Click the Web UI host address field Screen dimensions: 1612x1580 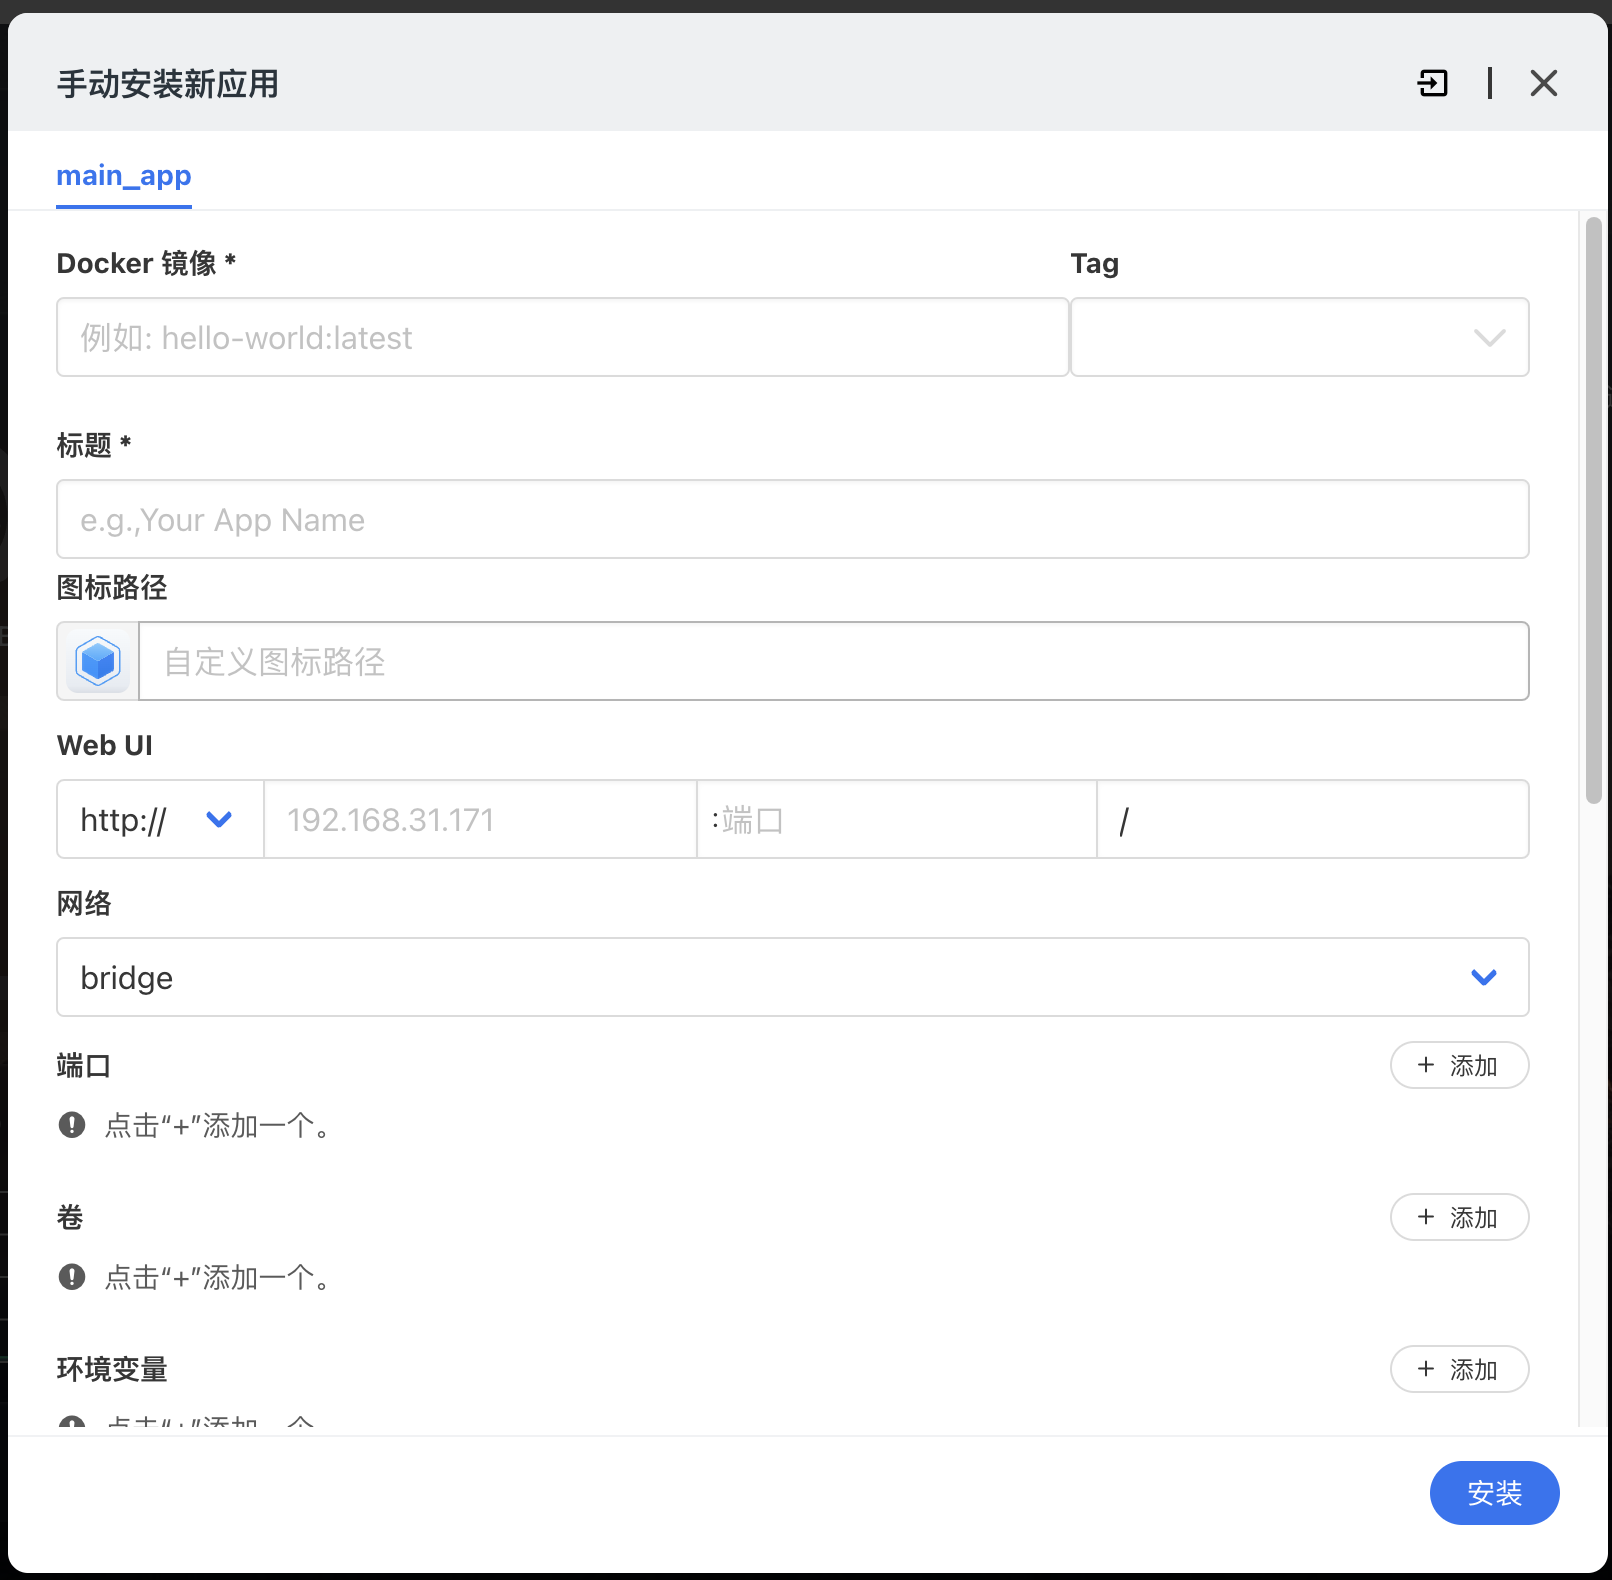(480, 820)
